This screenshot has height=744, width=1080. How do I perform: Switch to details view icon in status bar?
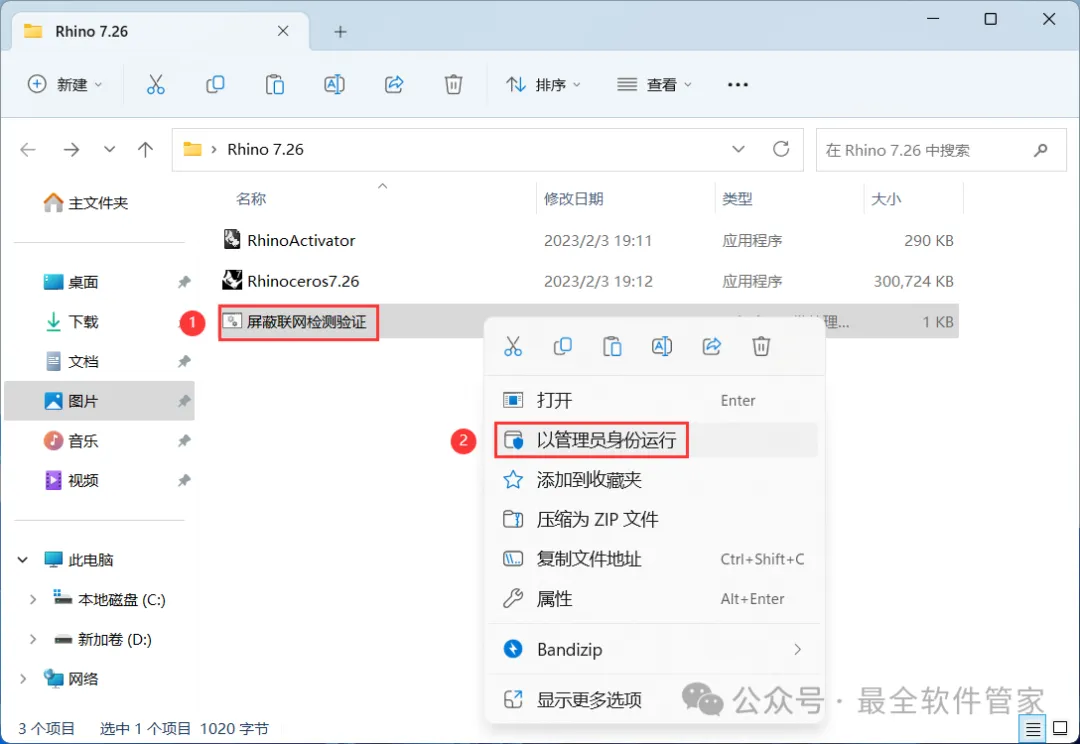click(1032, 728)
